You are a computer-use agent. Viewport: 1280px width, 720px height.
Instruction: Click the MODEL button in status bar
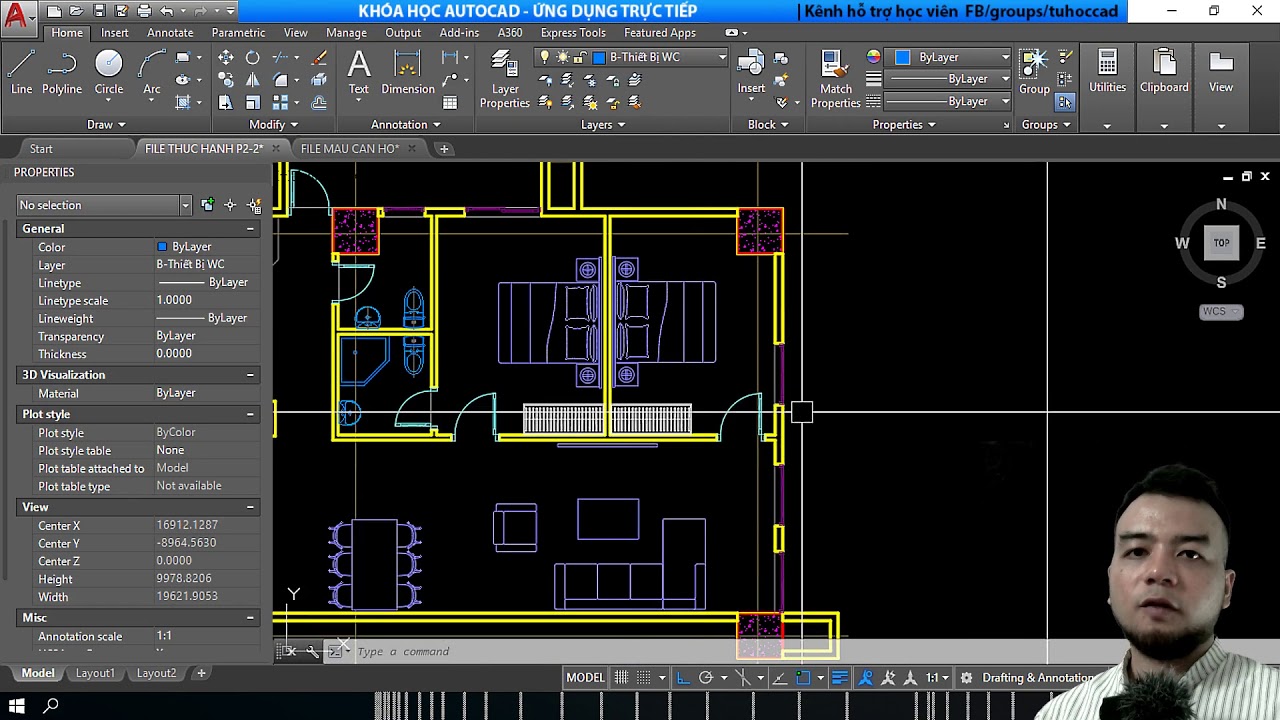click(x=585, y=677)
